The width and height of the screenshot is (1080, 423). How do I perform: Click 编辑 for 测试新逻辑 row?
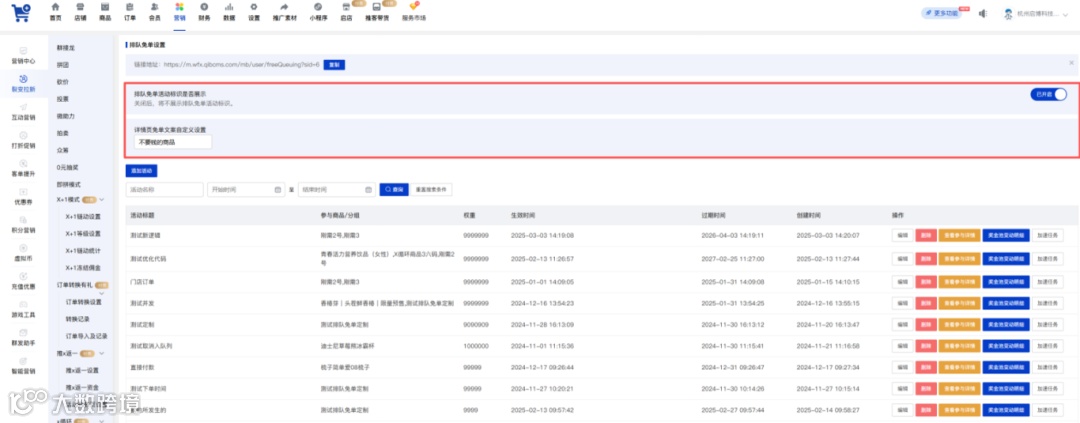point(902,236)
